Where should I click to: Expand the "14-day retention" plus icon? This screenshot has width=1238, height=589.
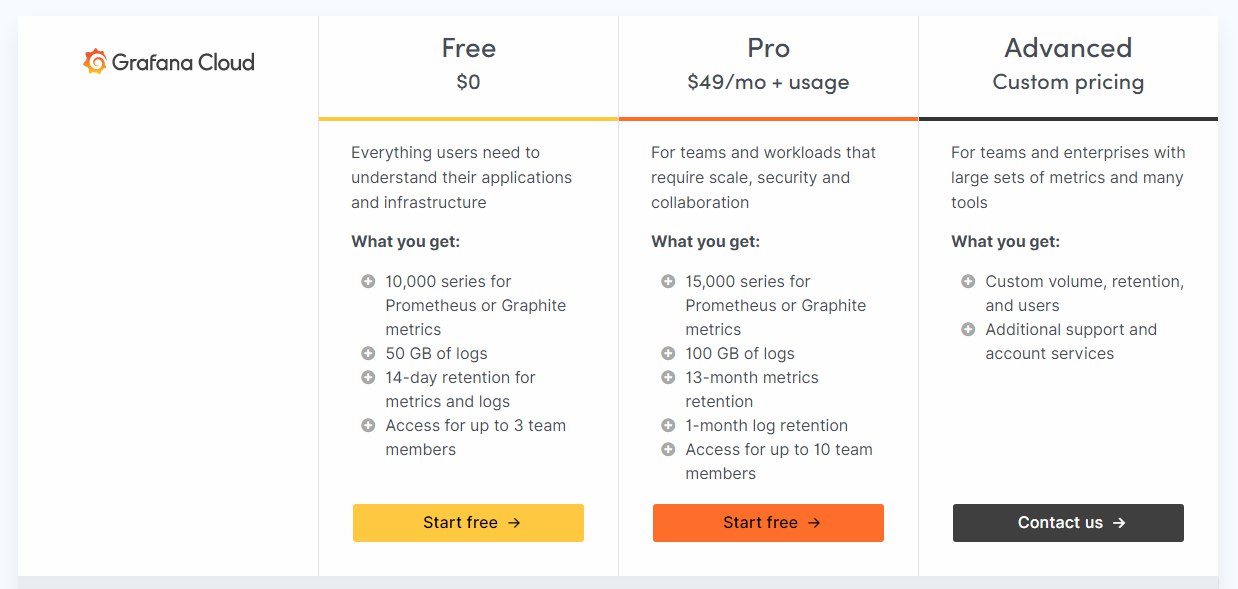pos(368,377)
